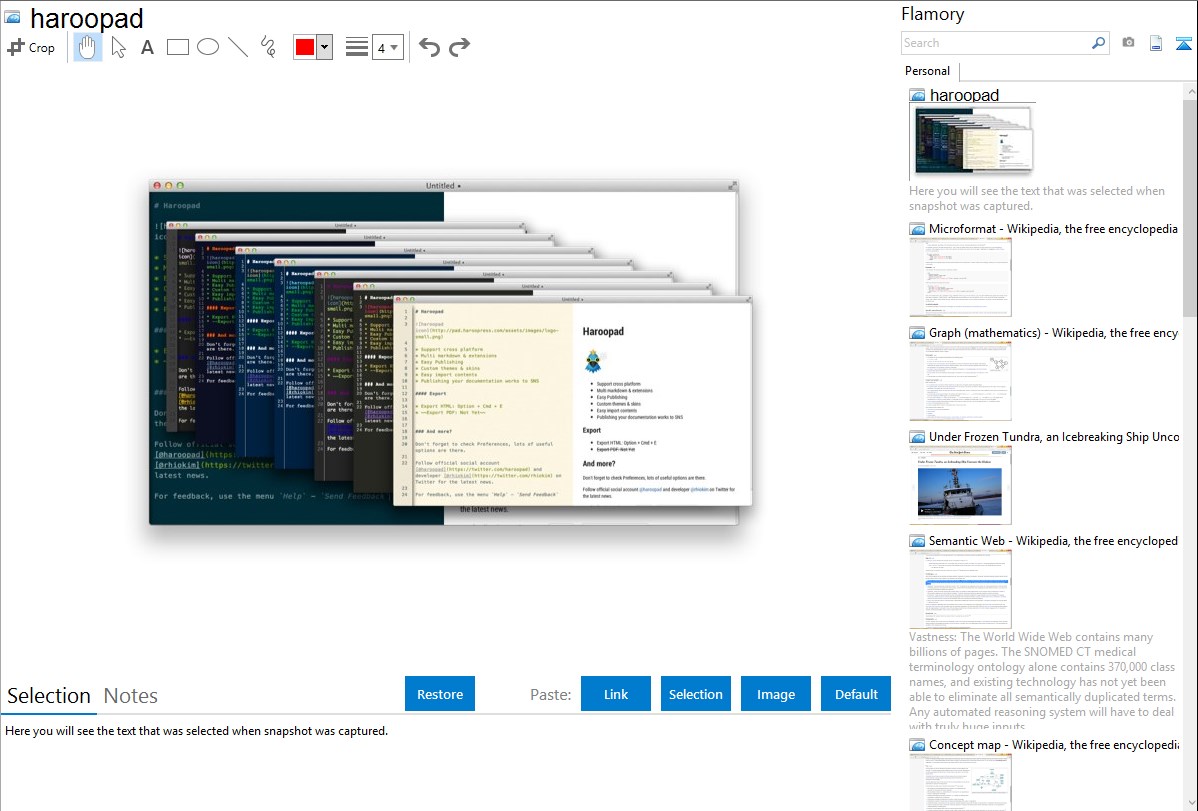
Task: Click the sidebar scrollbar up arrow
Action: [1191, 92]
